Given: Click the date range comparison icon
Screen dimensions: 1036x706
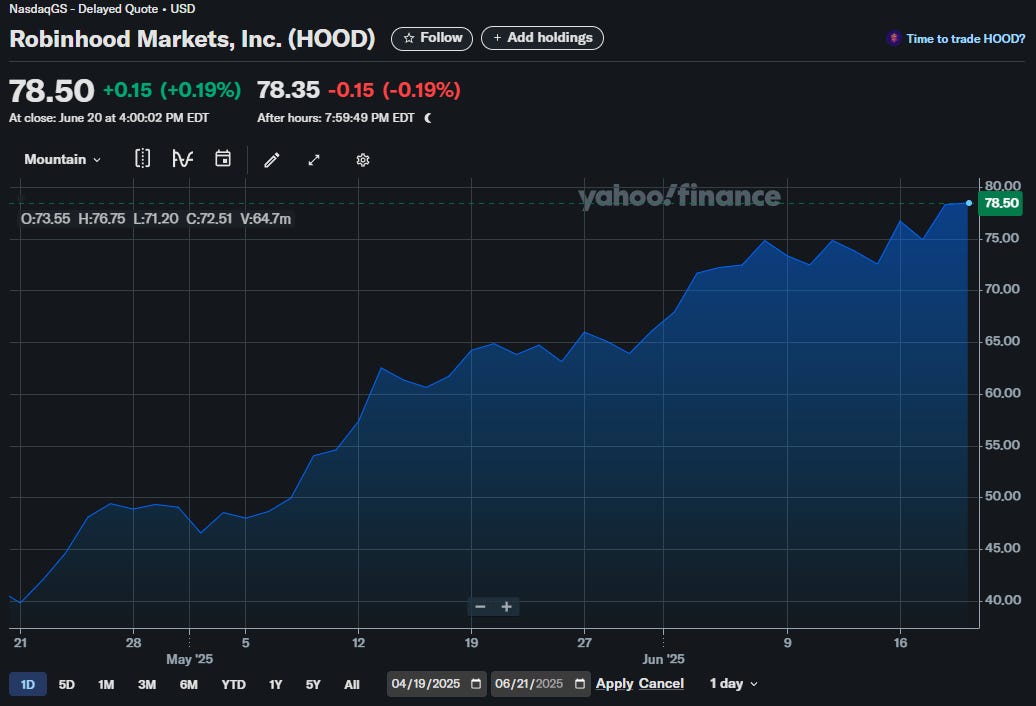Looking at the screenshot, I should coord(142,159).
